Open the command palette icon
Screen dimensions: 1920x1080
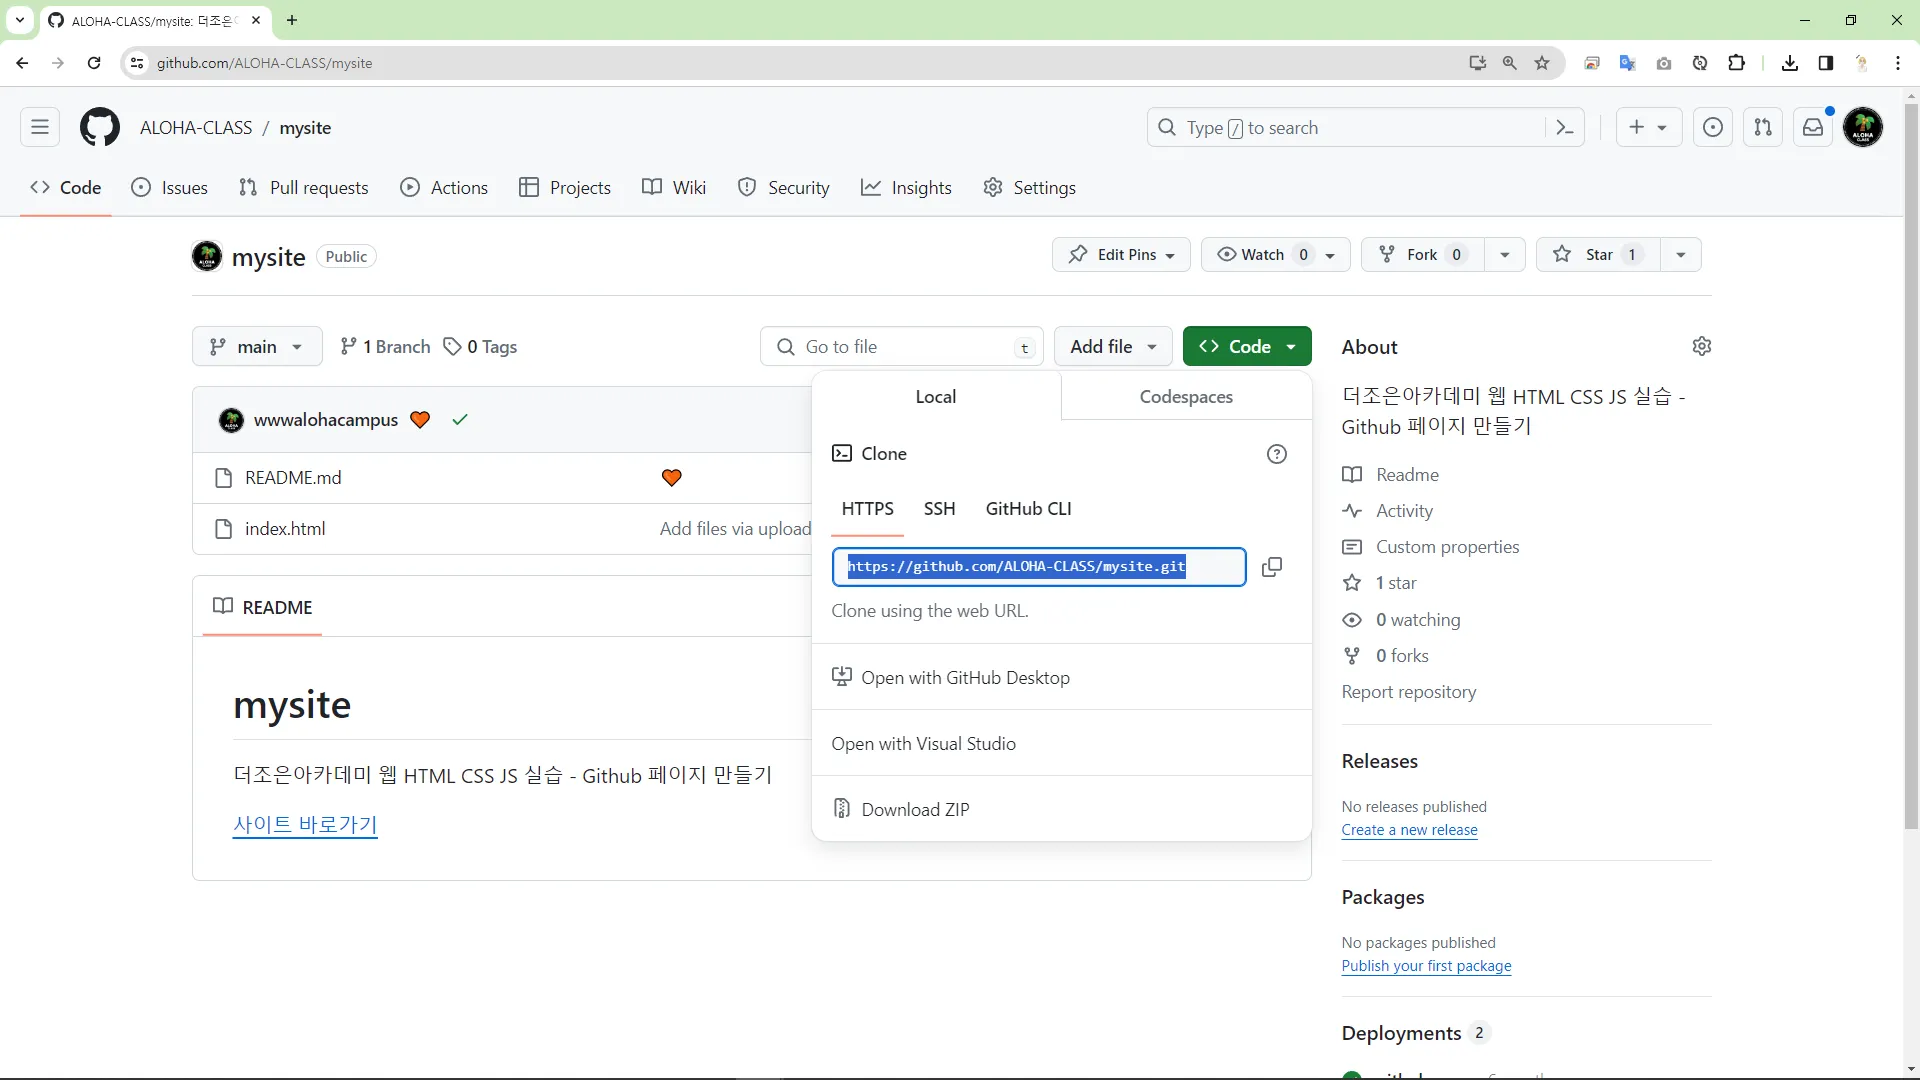click(x=1565, y=128)
